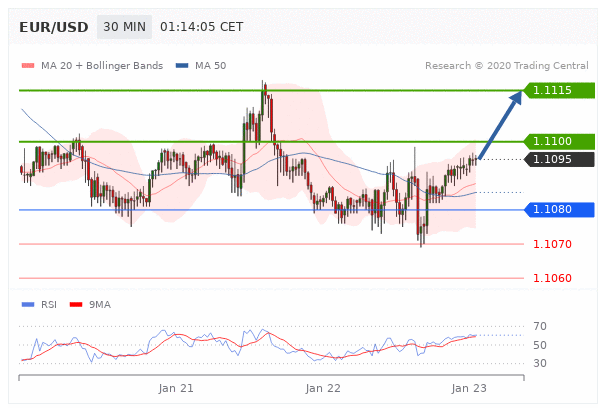Click the EUR/USD pair title

pos(54,27)
